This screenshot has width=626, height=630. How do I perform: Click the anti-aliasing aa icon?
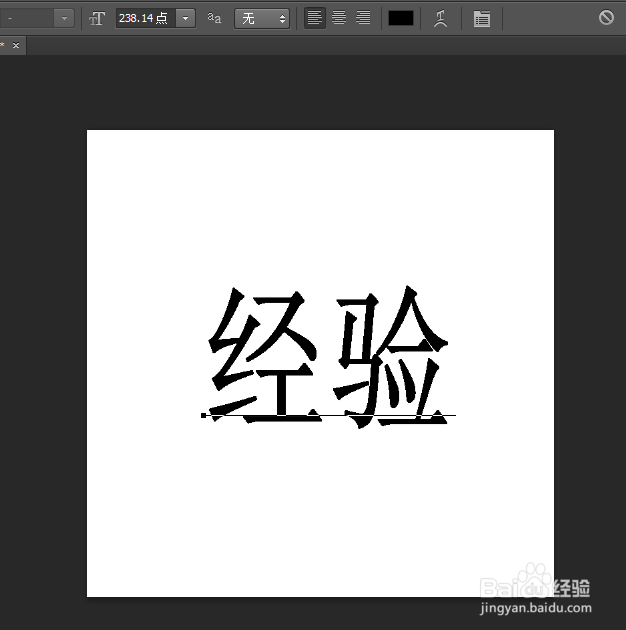tap(214, 18)
